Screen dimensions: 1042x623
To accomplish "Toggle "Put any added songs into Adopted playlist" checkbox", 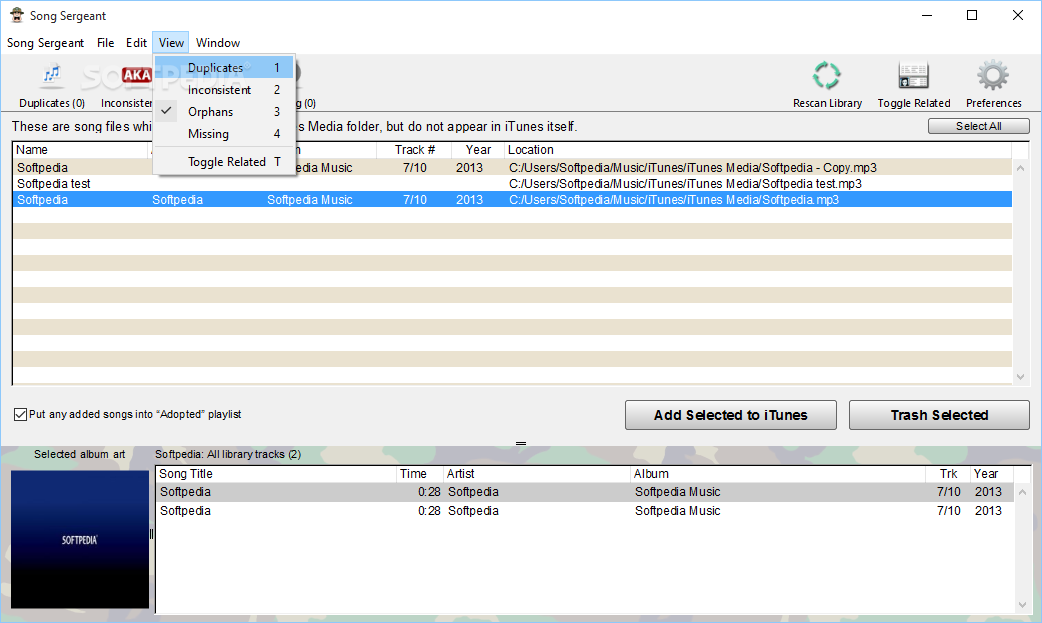I will 21,414.
